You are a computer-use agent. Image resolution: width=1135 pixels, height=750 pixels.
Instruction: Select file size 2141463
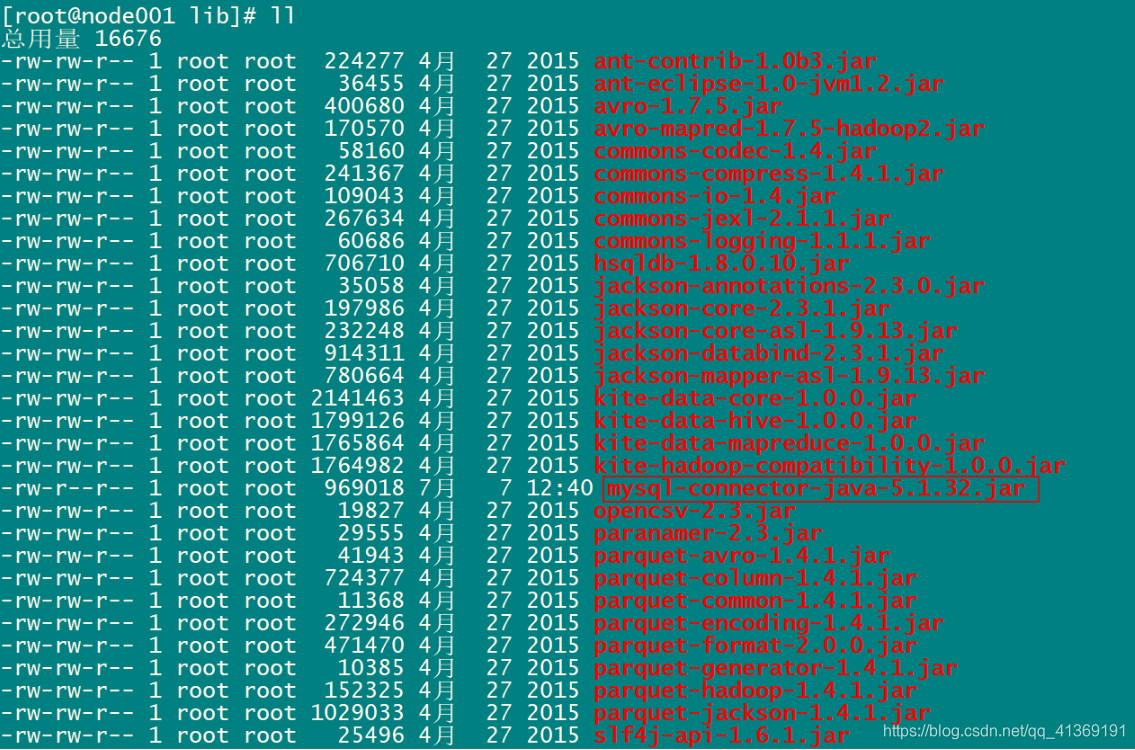coord(358,398)
